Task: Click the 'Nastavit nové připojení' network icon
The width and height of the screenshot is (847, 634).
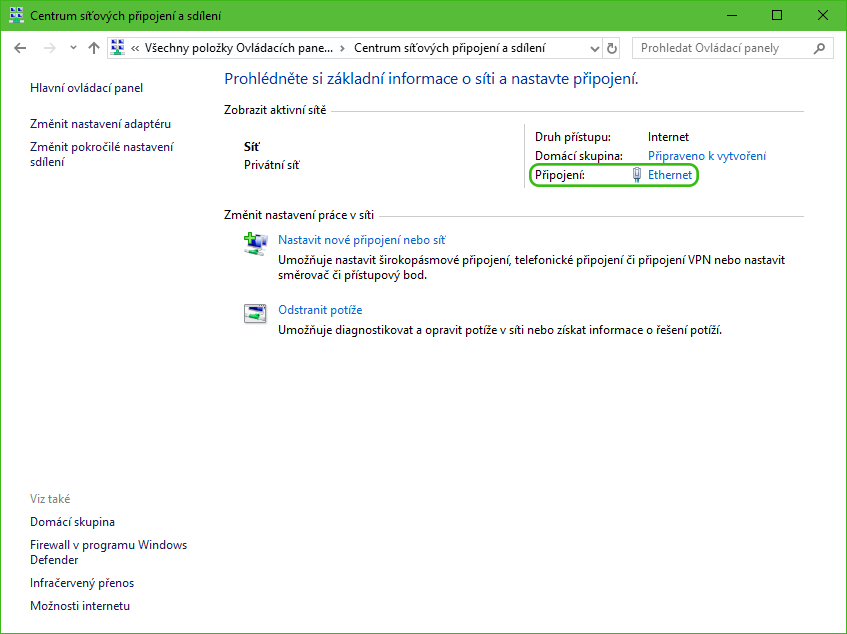Action: click(x=256, y=243)
